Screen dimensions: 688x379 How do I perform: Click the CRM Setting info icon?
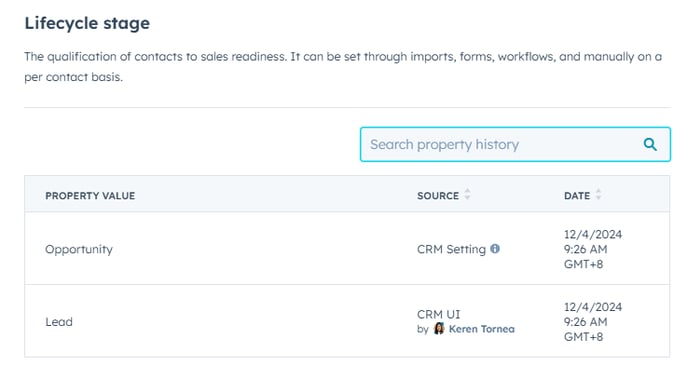[x=495, y=249]
